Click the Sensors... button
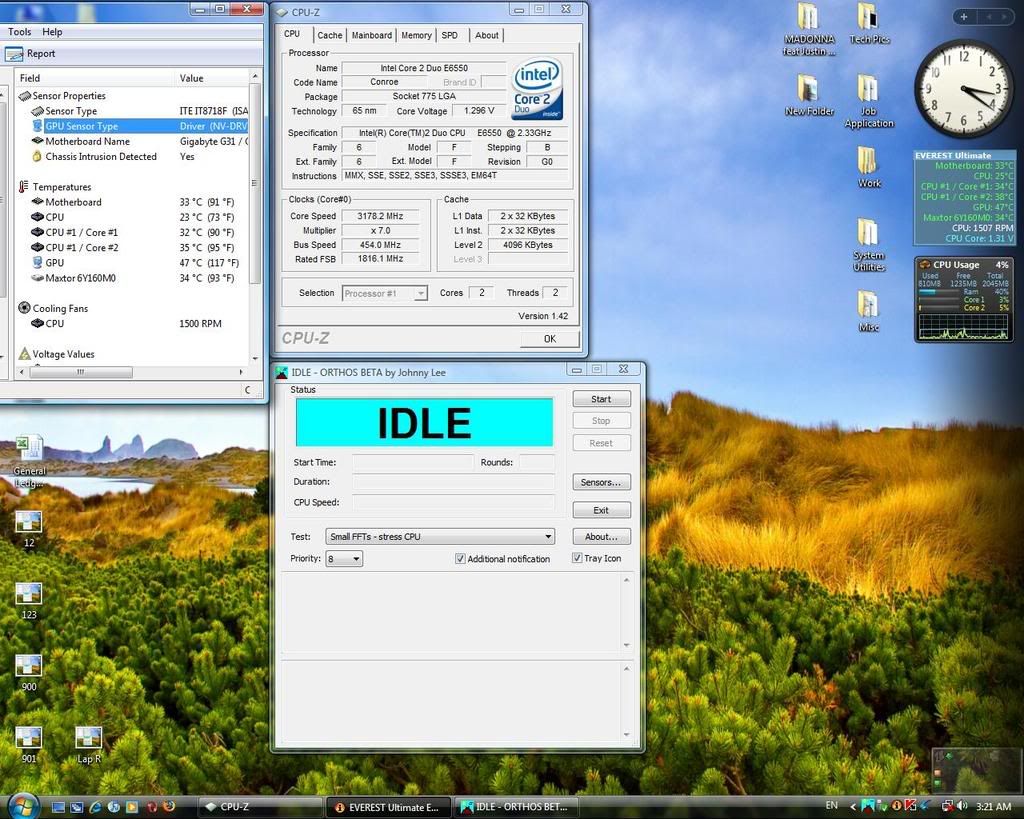This screenshot has width=1024, height=819. (600, 482)
